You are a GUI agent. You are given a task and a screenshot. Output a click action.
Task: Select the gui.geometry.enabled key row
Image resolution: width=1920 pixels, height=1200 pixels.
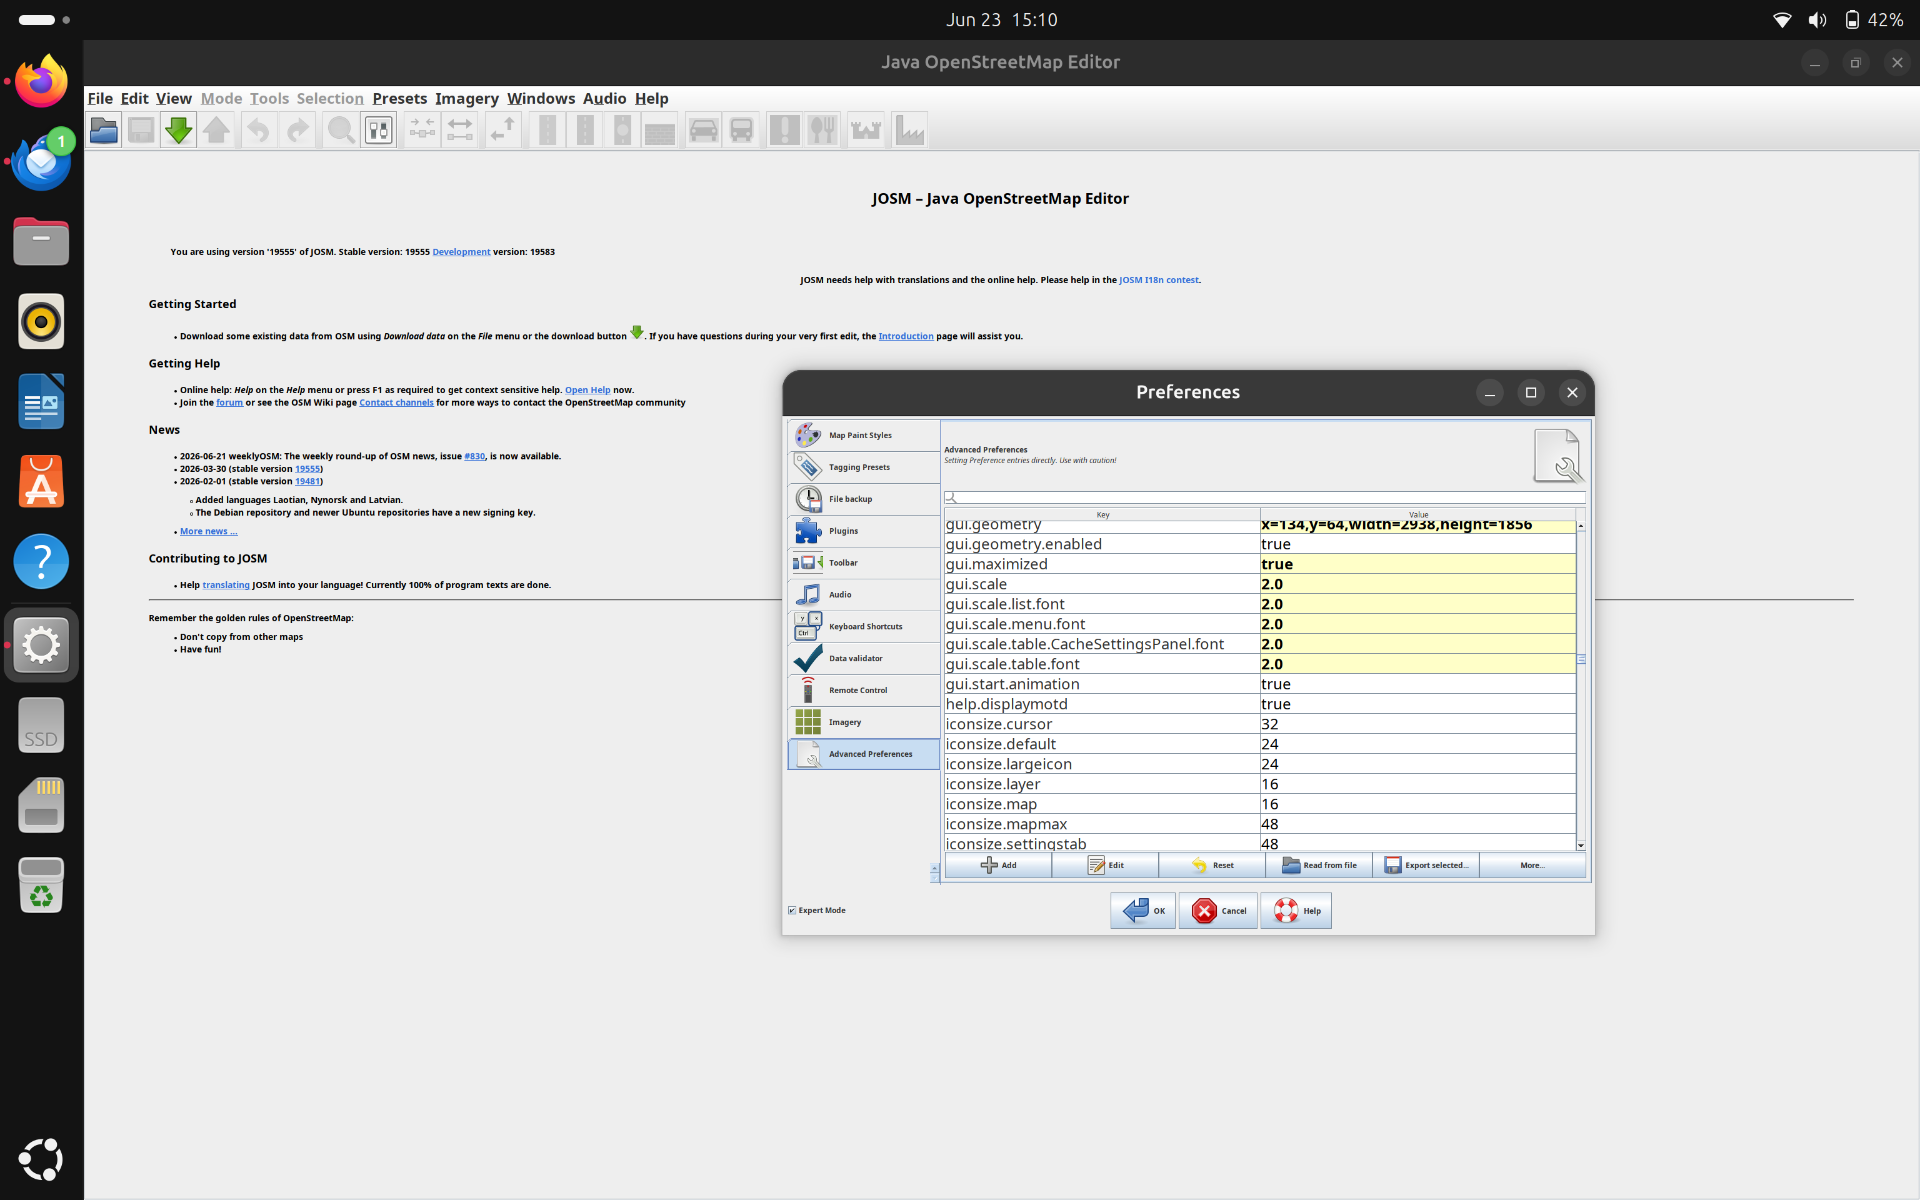[1102, 544]
